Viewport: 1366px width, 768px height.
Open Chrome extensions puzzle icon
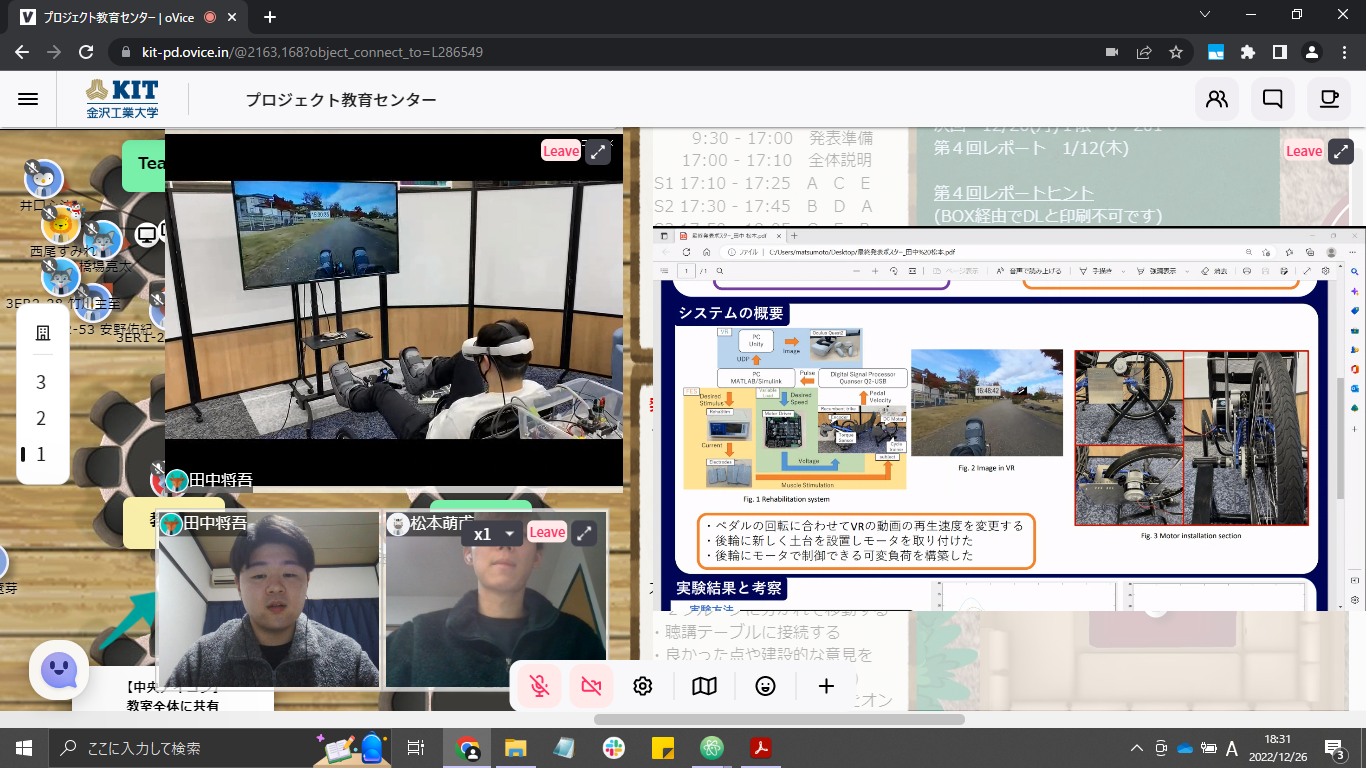(x=1247, y=52)
